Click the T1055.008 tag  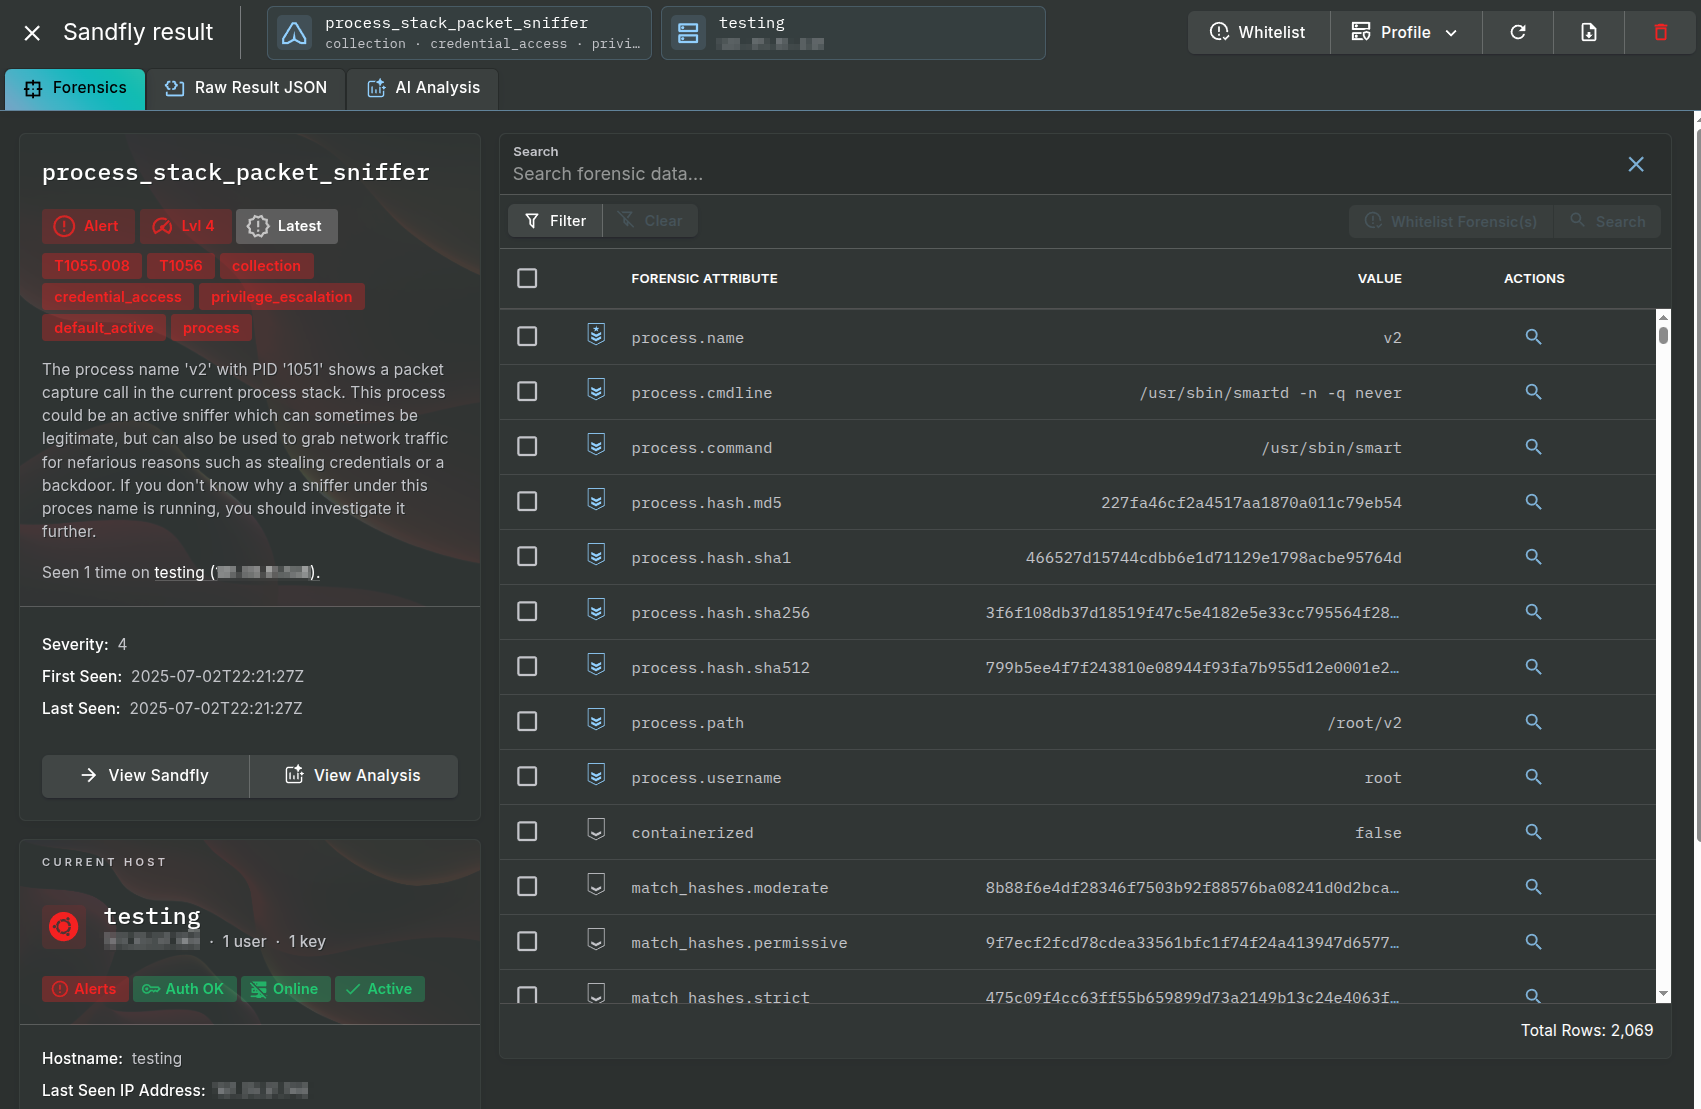(x=92, y=266)
